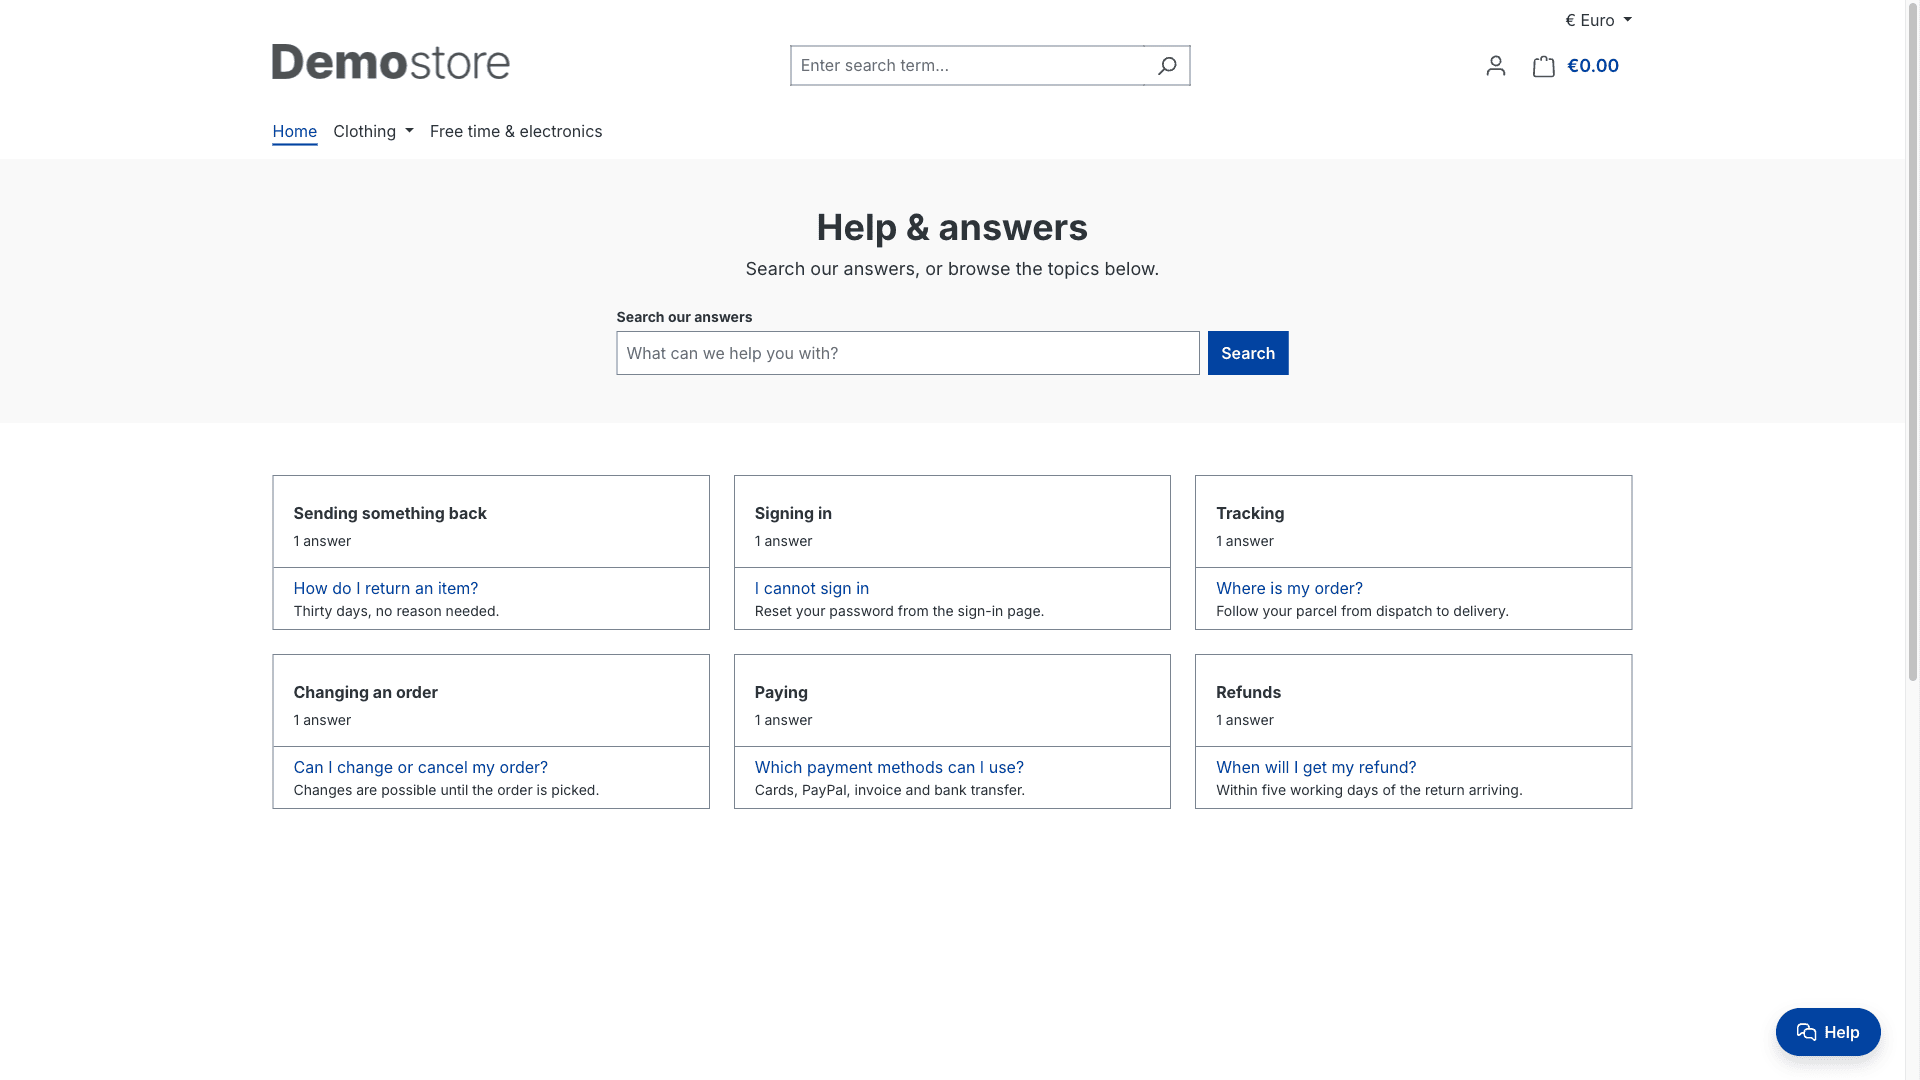Image resolution: width=1920 pixels, height=1080 pixels.
Task: Focus the 'Enter search term...' field
Action: (967, 66)
